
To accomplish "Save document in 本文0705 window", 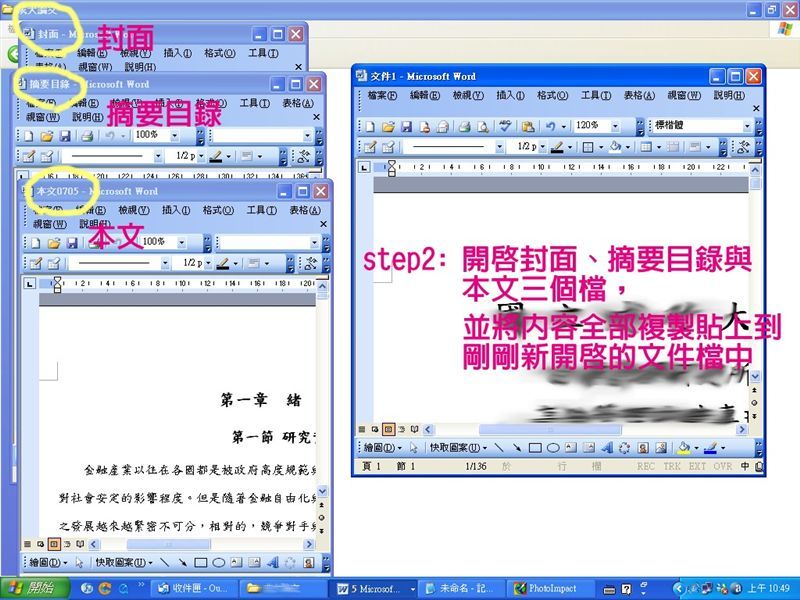I will (72, 243).
